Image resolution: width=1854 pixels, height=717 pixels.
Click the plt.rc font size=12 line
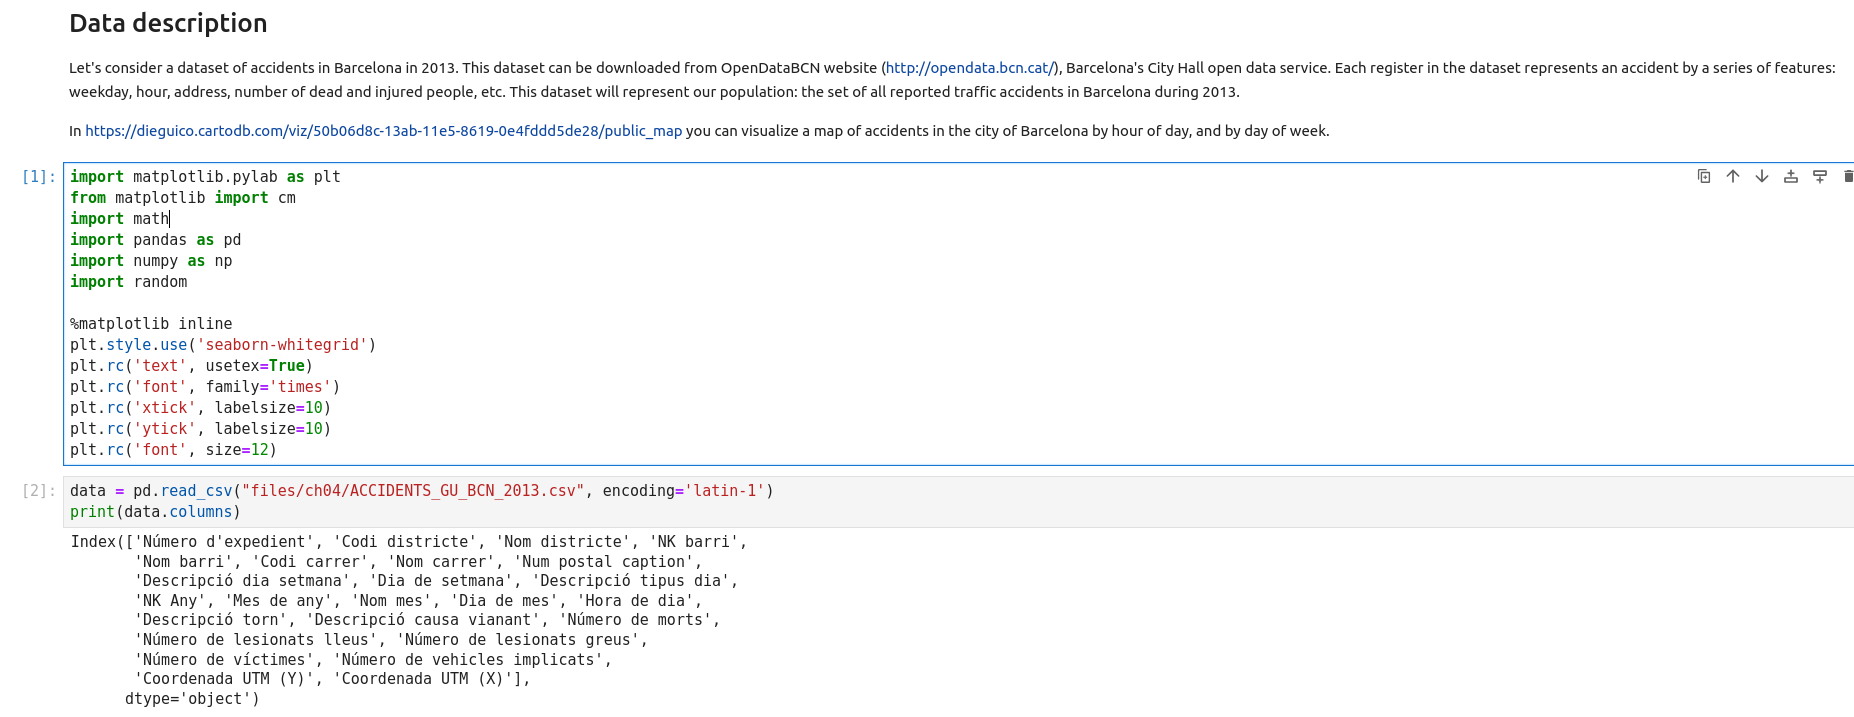click(x=173, y=450)
